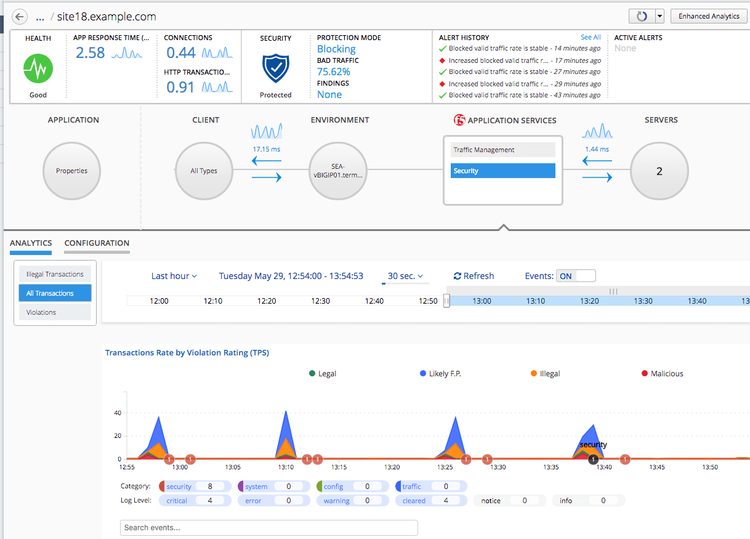Open the 30 sec. interval dropdown
The height and width of the screenshot is (539, 750).
click(x=405, y=276)
